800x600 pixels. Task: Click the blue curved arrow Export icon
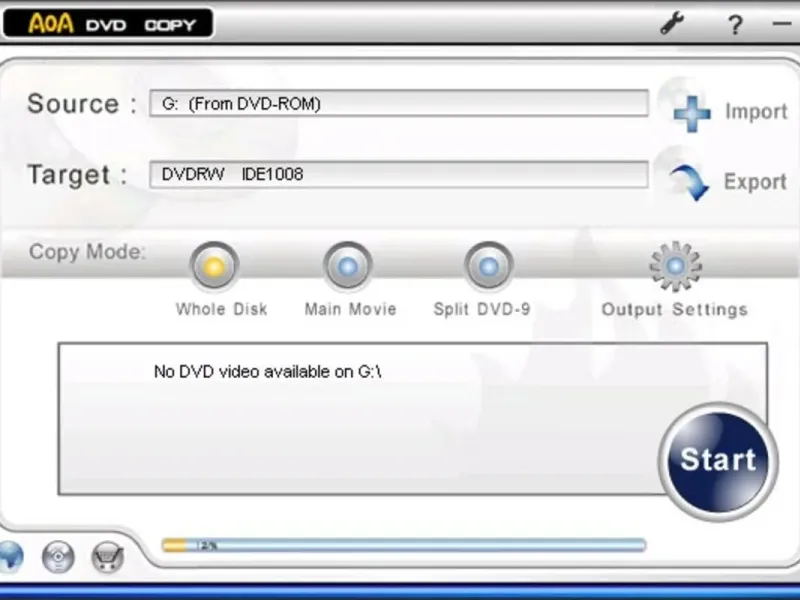click(x=690, y=182)
